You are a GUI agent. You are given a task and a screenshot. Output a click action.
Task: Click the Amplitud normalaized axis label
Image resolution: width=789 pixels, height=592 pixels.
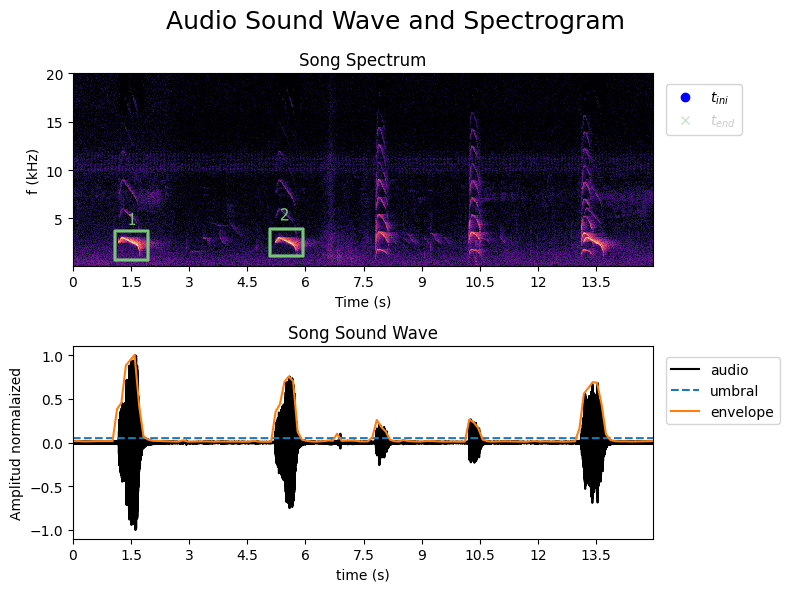pyautogui.click(x=16, y=444)
